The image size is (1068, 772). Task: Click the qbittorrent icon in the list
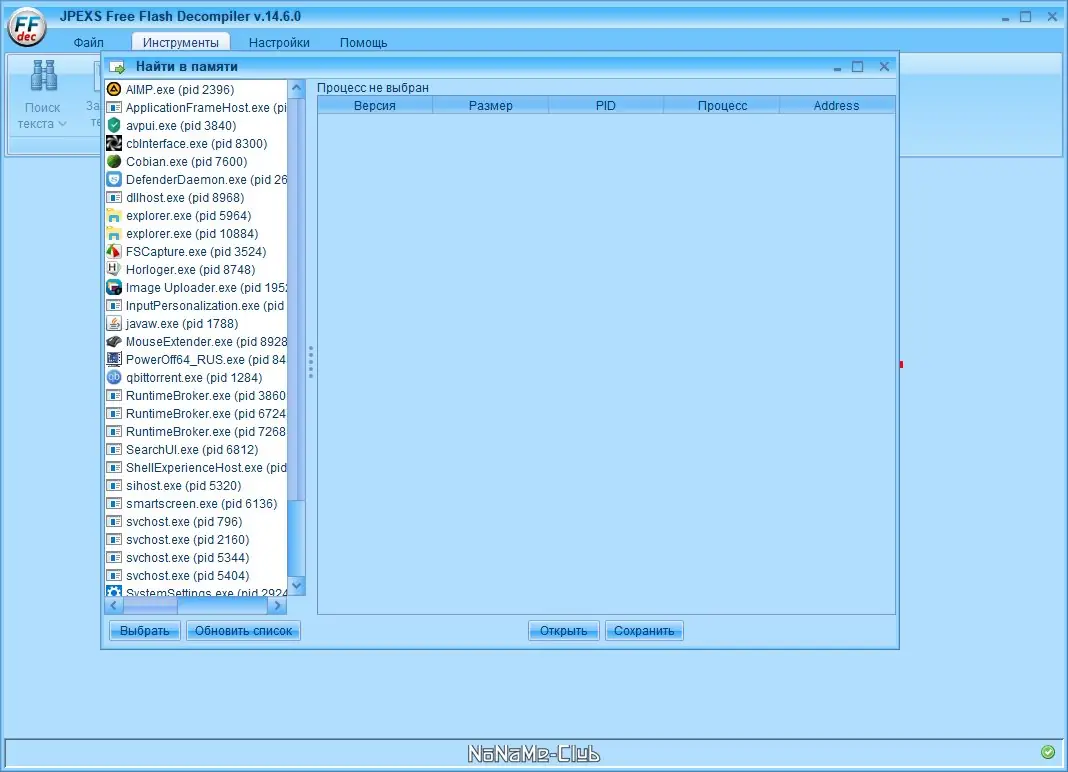[x=115, y=377]
